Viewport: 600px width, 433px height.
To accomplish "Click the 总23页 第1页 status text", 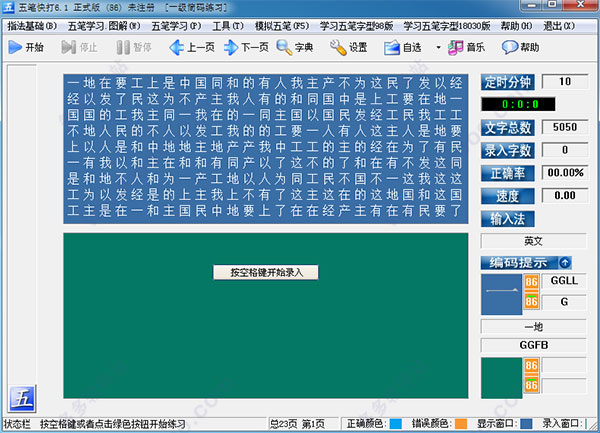I will pos(297,424).
